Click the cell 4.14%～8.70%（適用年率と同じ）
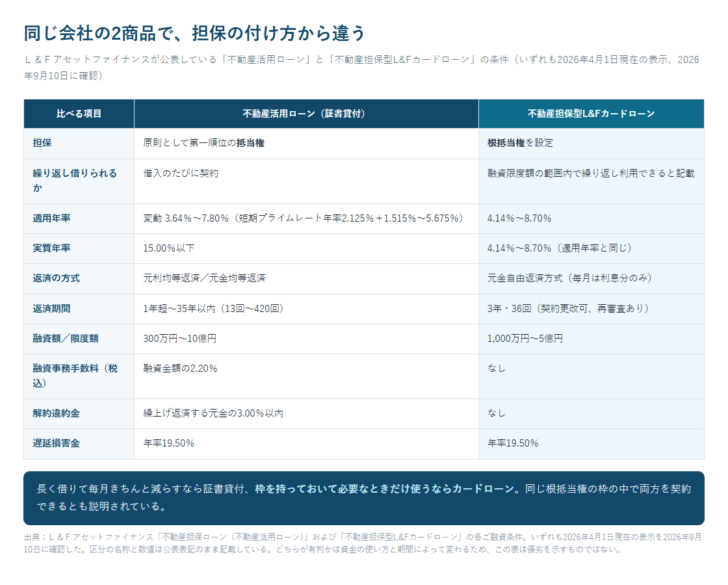This screenshot has height=585, width=728. (x=591, y=248)
